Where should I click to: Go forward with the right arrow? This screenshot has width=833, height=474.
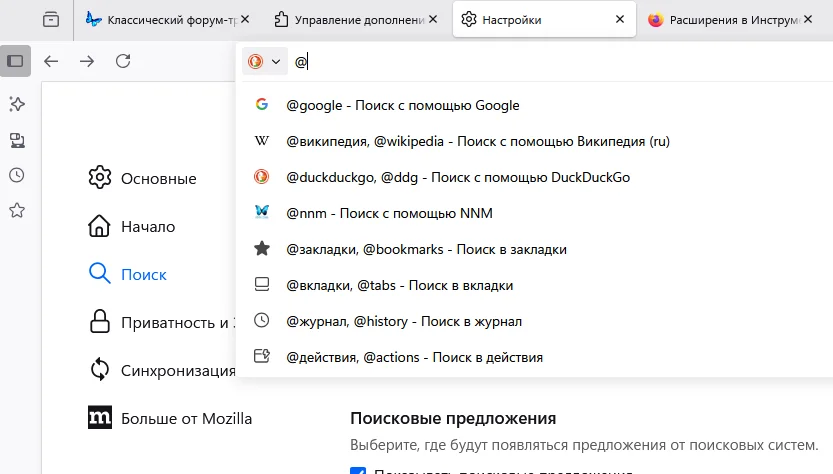[87, 61]
